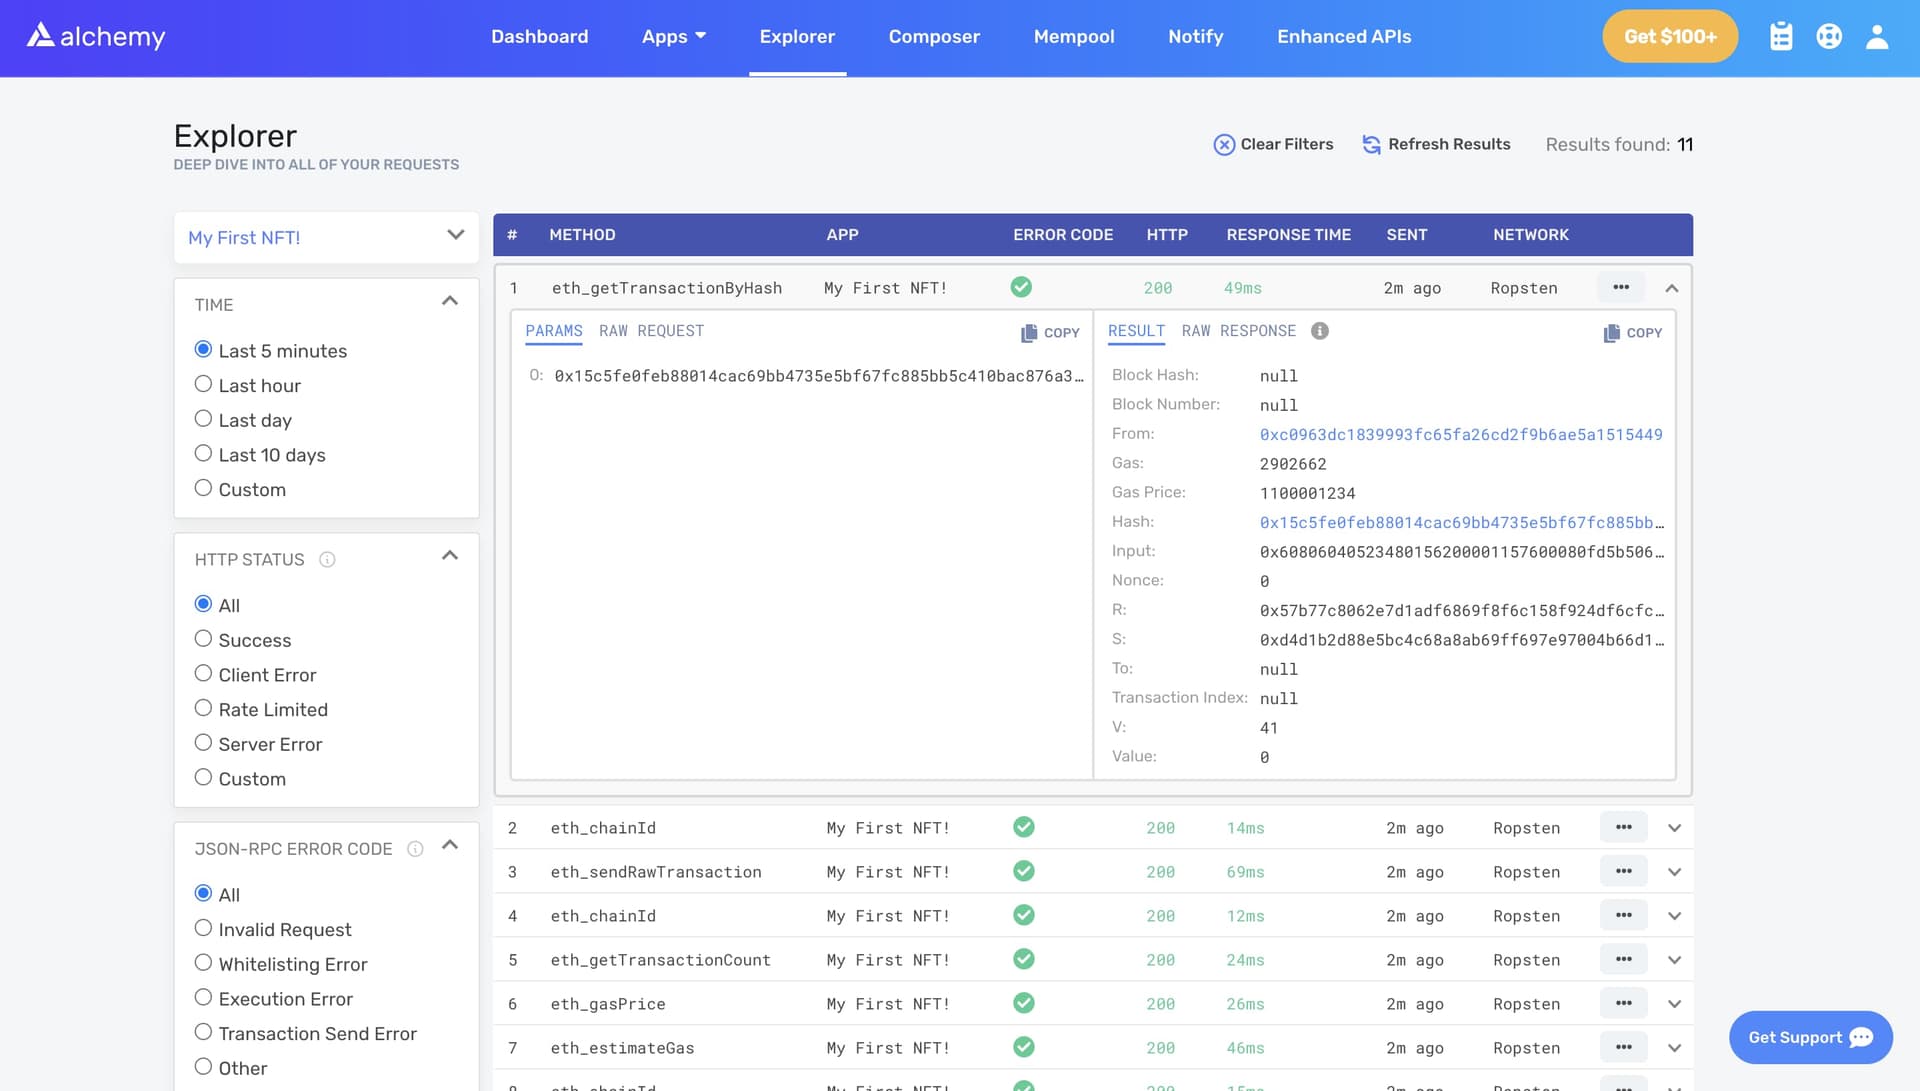Screen dimensions: 1920x1091
Task: Click the info icon next to HTTP STATUS
Action: click(x=327, y=560)
